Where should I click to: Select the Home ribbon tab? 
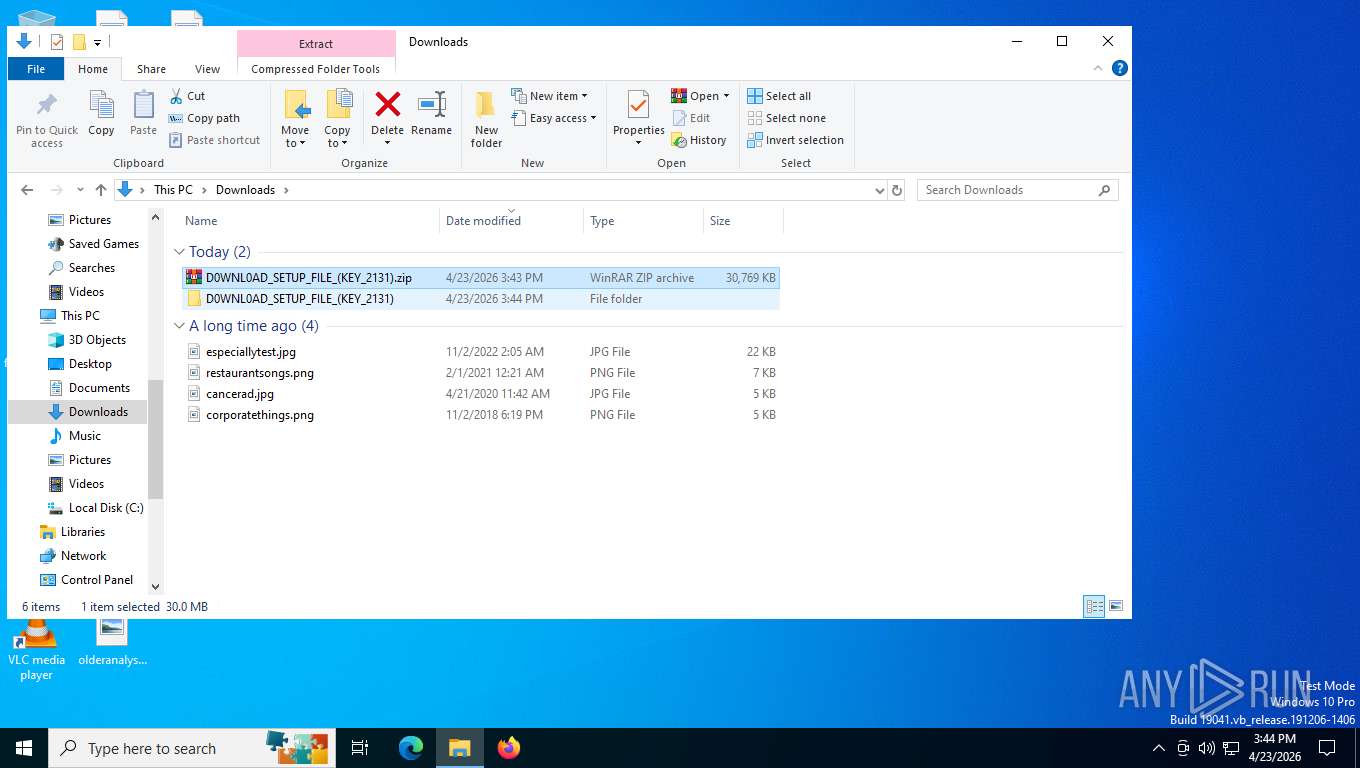[93, 69]
